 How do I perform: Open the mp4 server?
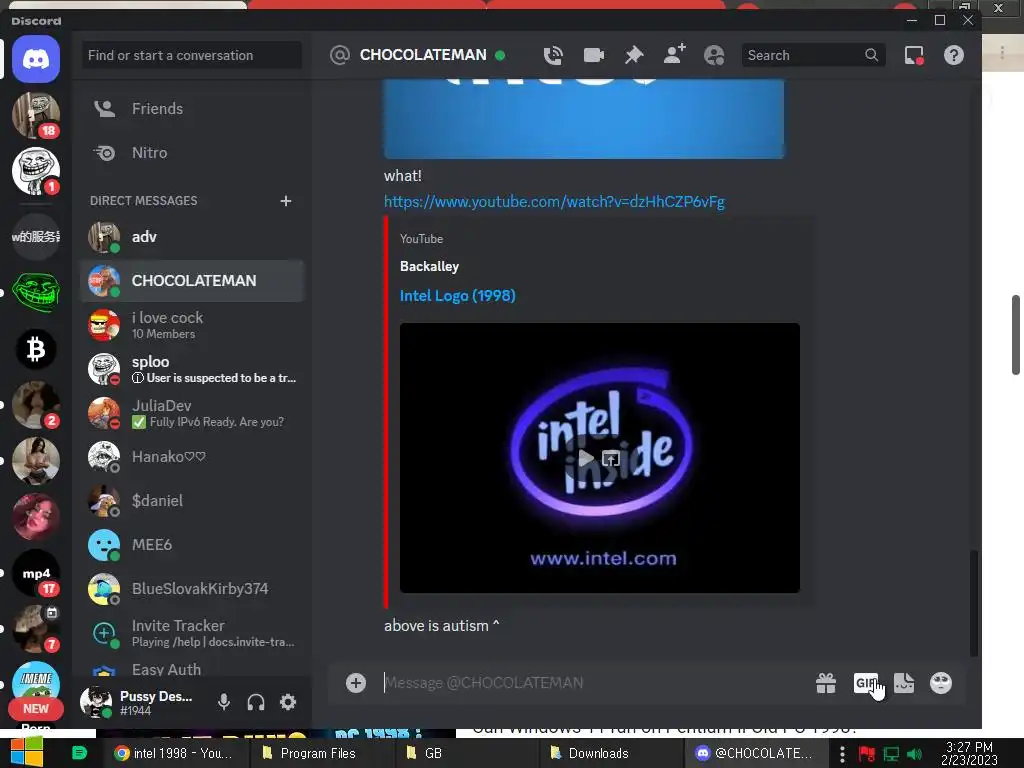[x=36, y=573]
